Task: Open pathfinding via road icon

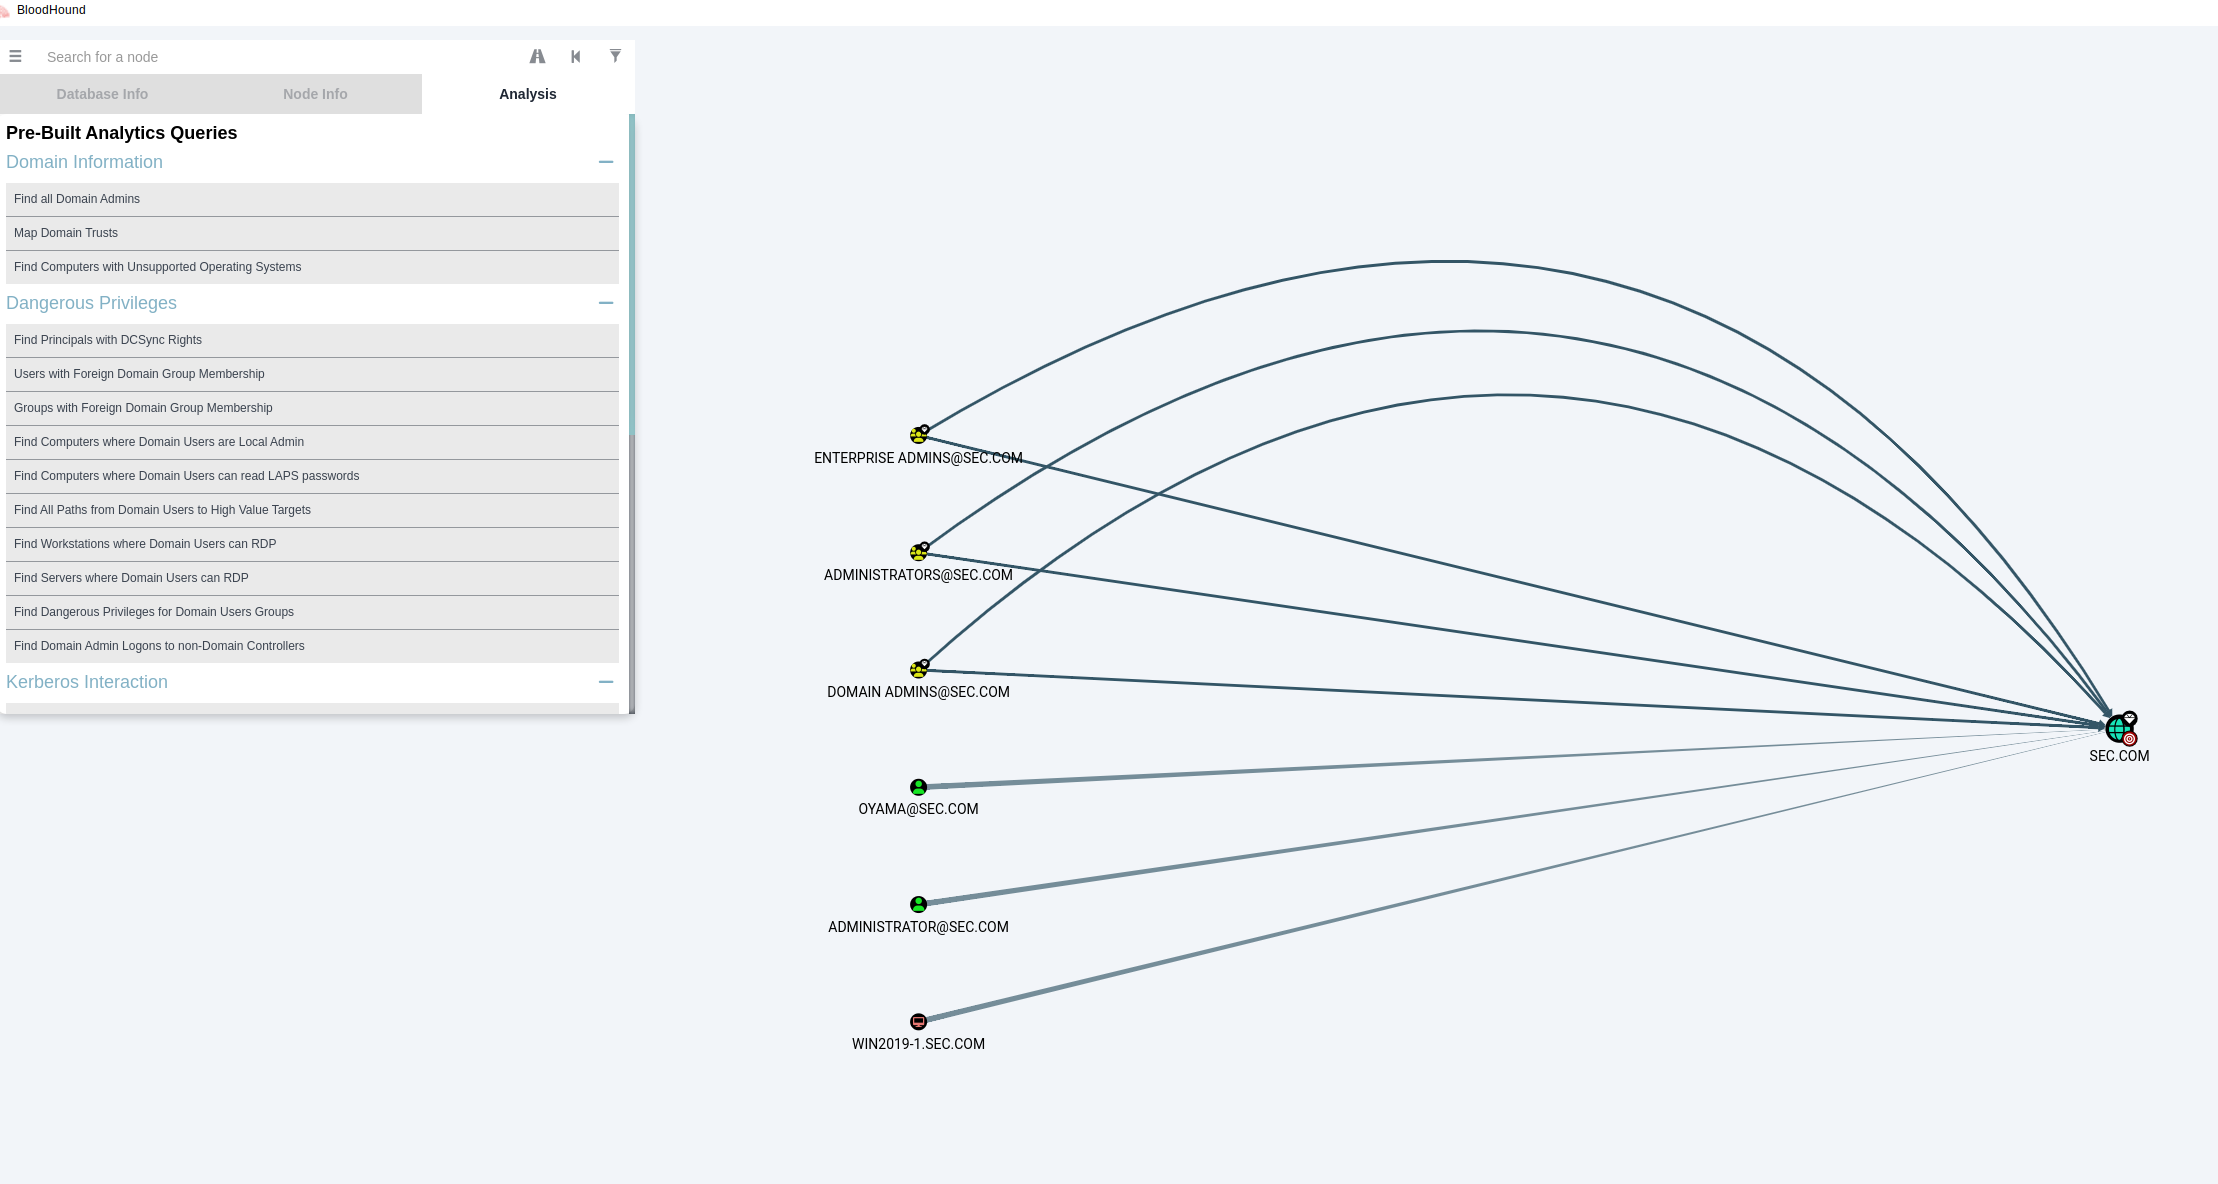Action: 537,56
